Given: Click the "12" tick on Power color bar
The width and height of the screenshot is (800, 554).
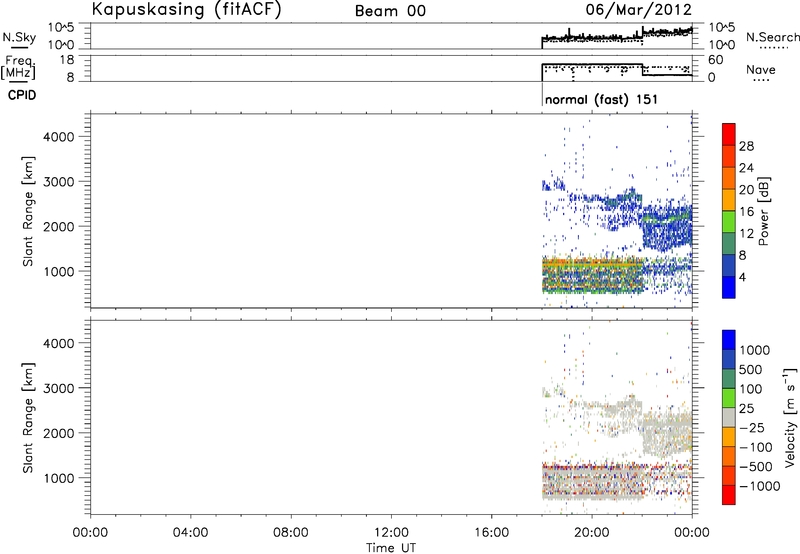Looking at the screenshot, I should click(746, 234).
